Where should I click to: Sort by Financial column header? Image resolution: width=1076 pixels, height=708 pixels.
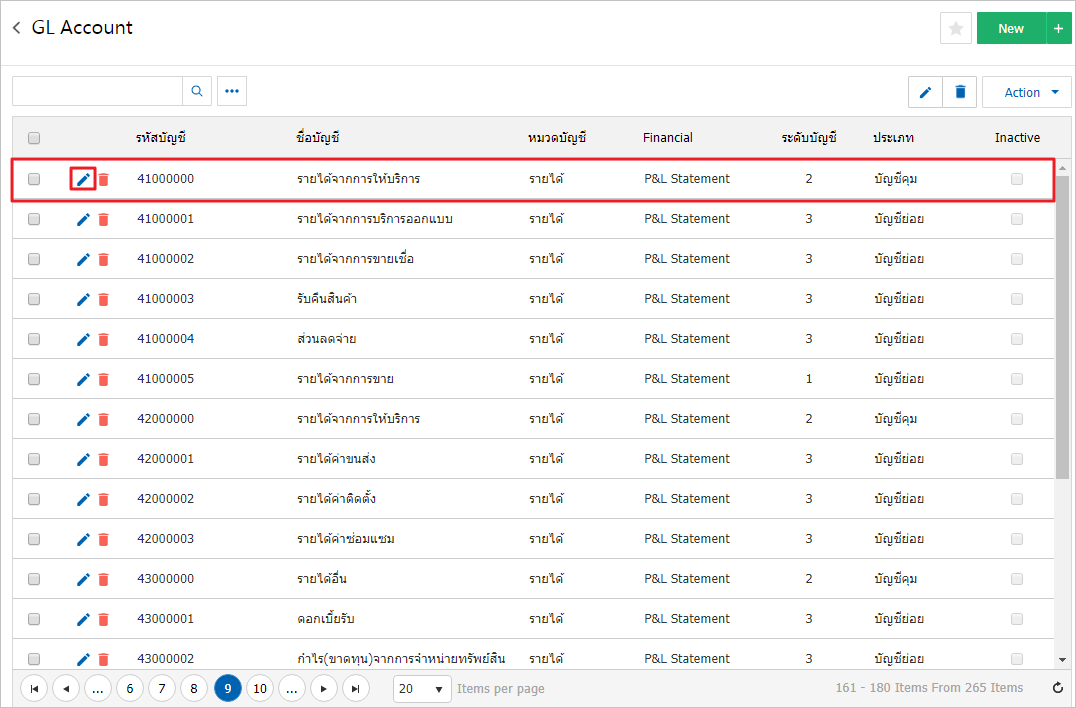pos(668,138)
